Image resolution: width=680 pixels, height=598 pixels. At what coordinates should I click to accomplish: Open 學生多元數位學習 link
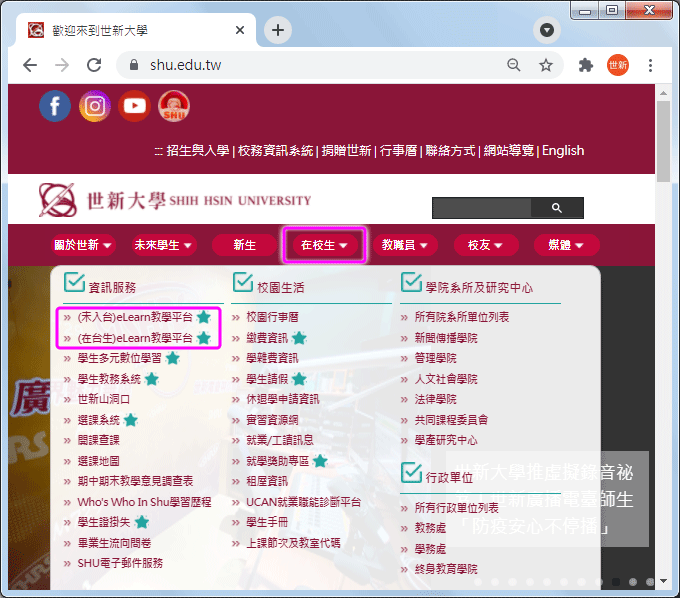coord(120,359)
